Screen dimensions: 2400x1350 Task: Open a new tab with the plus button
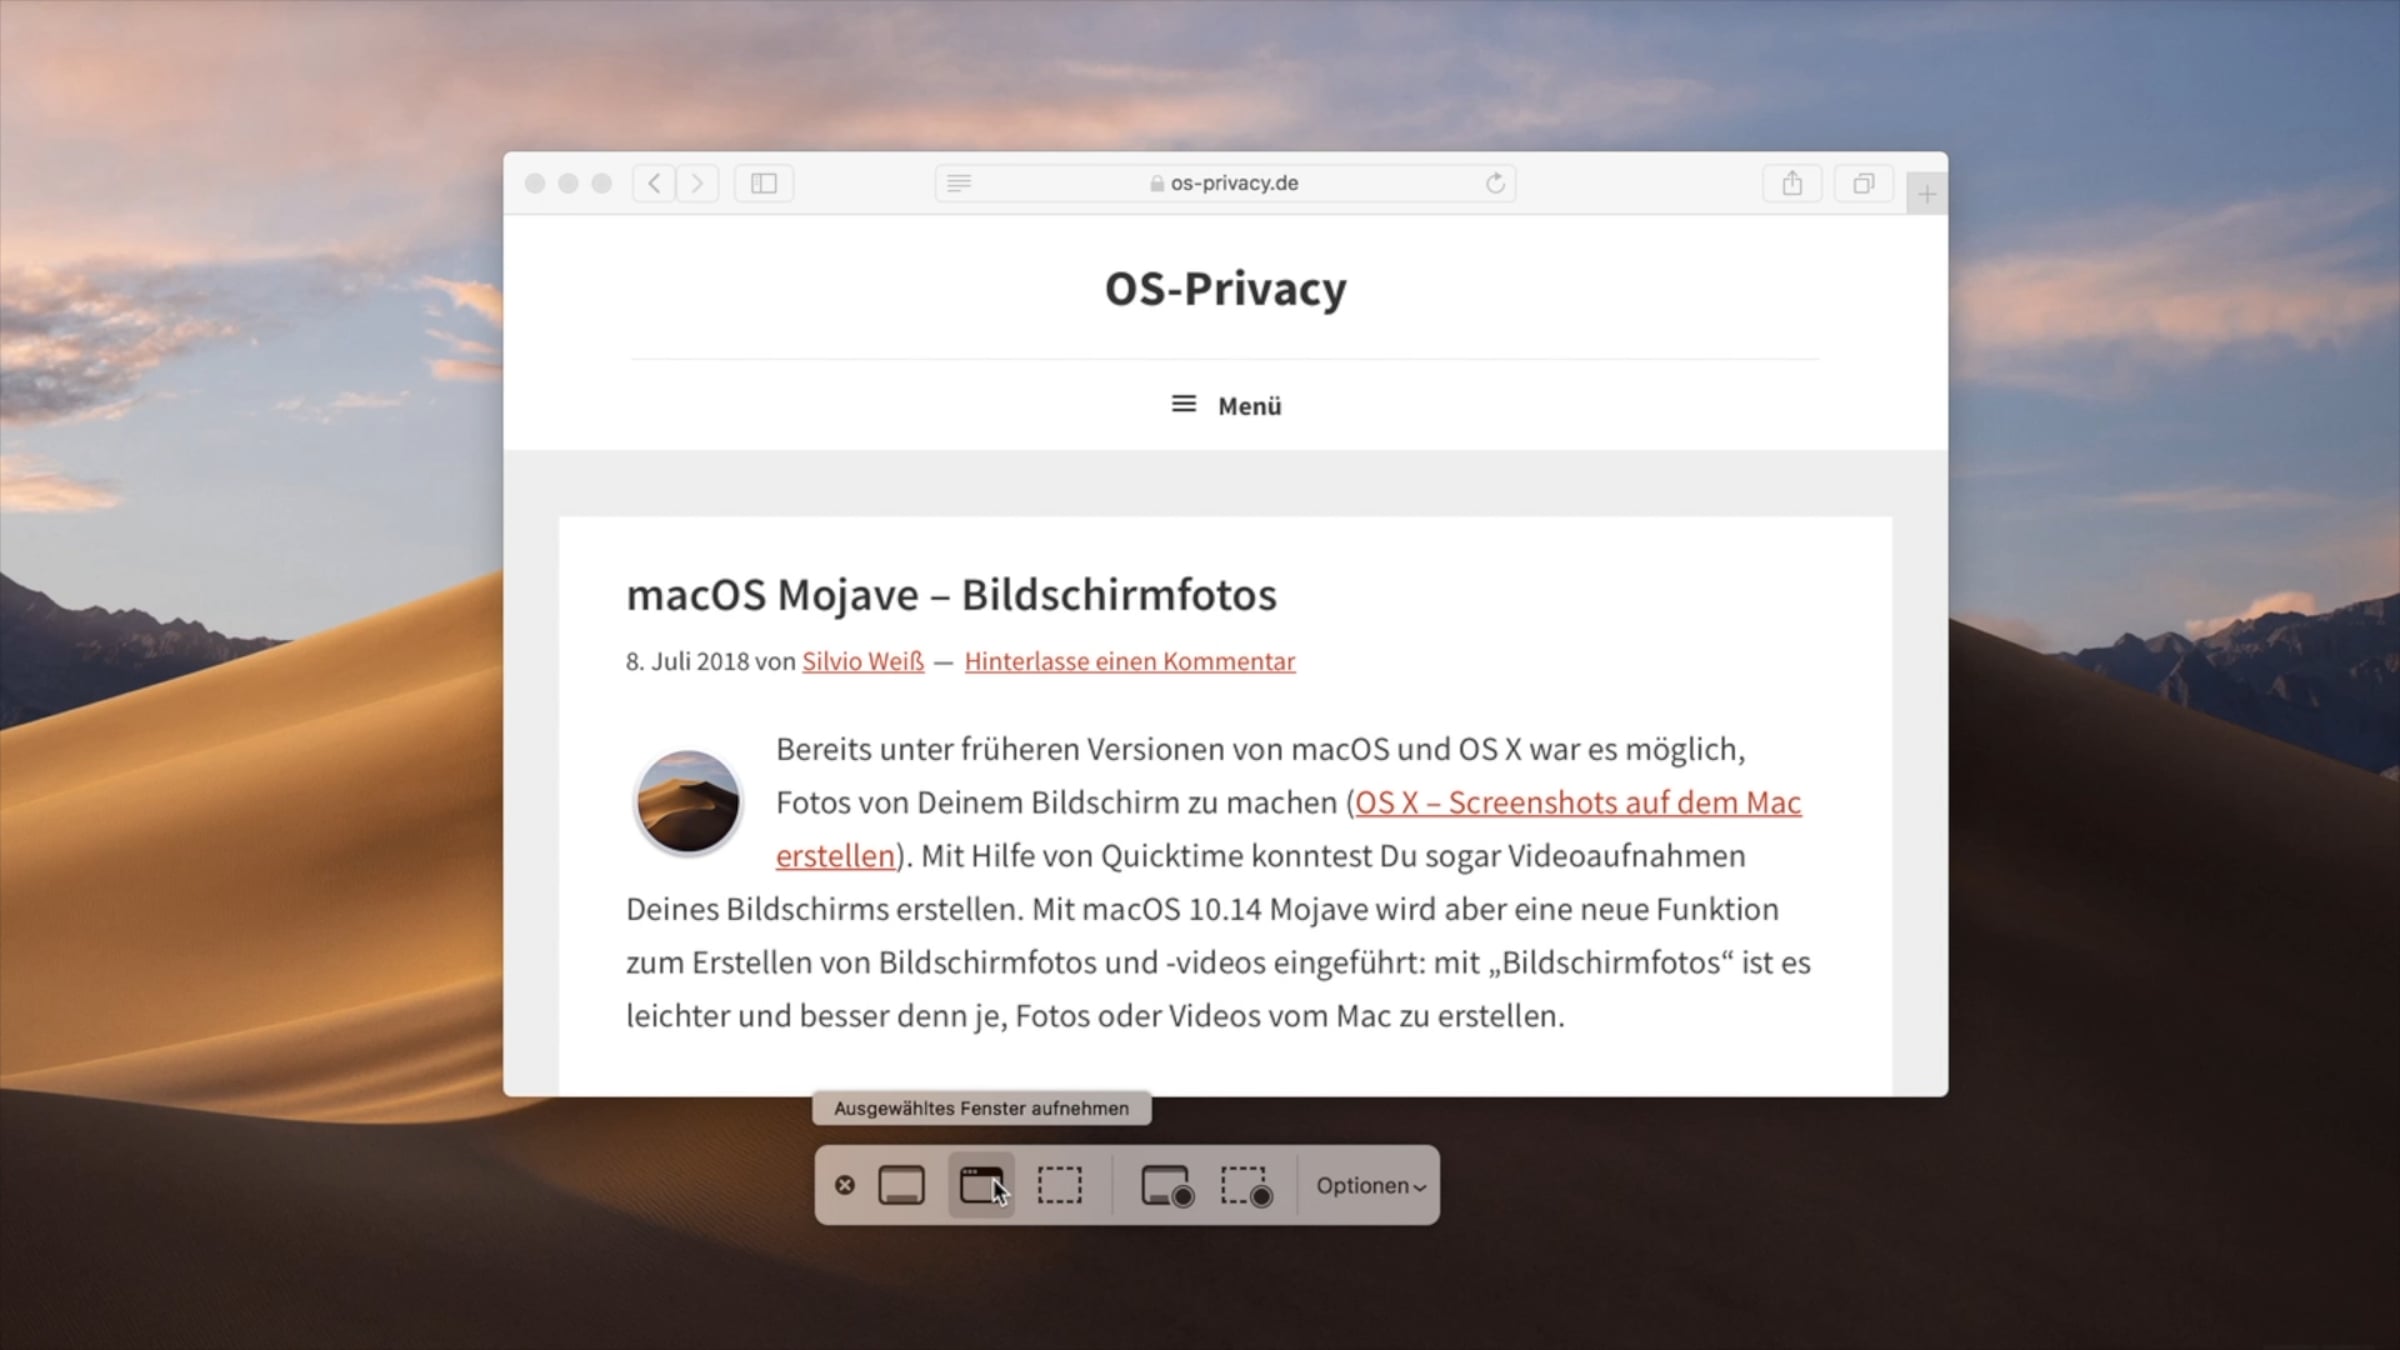1927,193
